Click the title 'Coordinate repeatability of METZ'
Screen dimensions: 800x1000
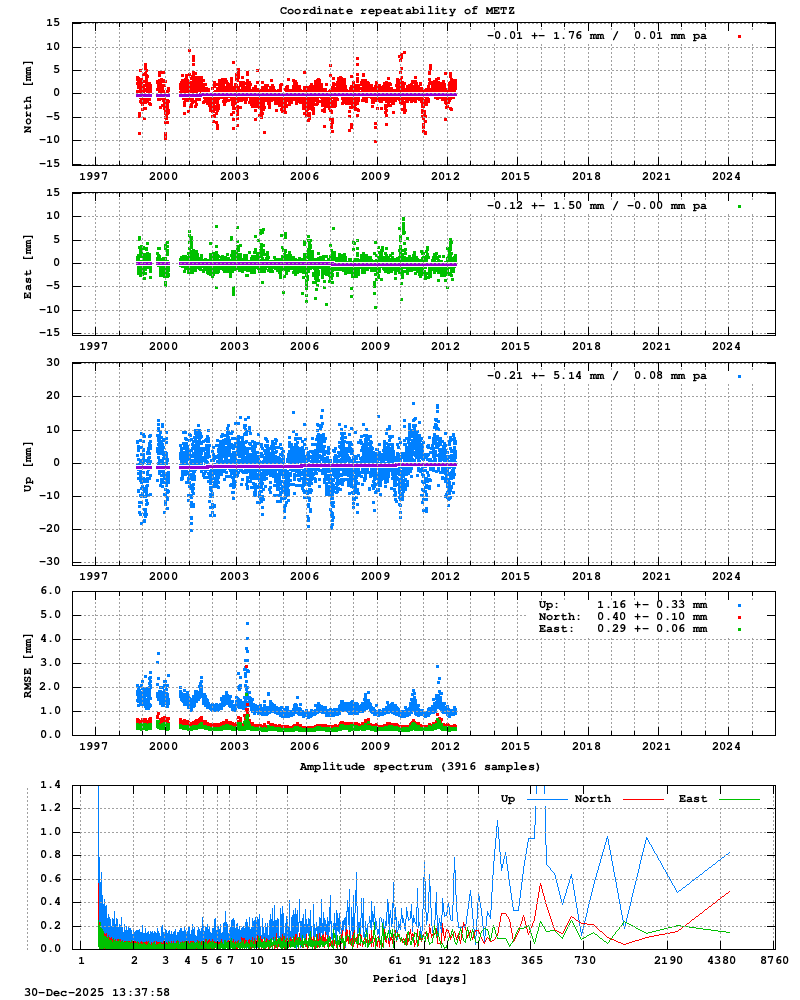[399, 11]
